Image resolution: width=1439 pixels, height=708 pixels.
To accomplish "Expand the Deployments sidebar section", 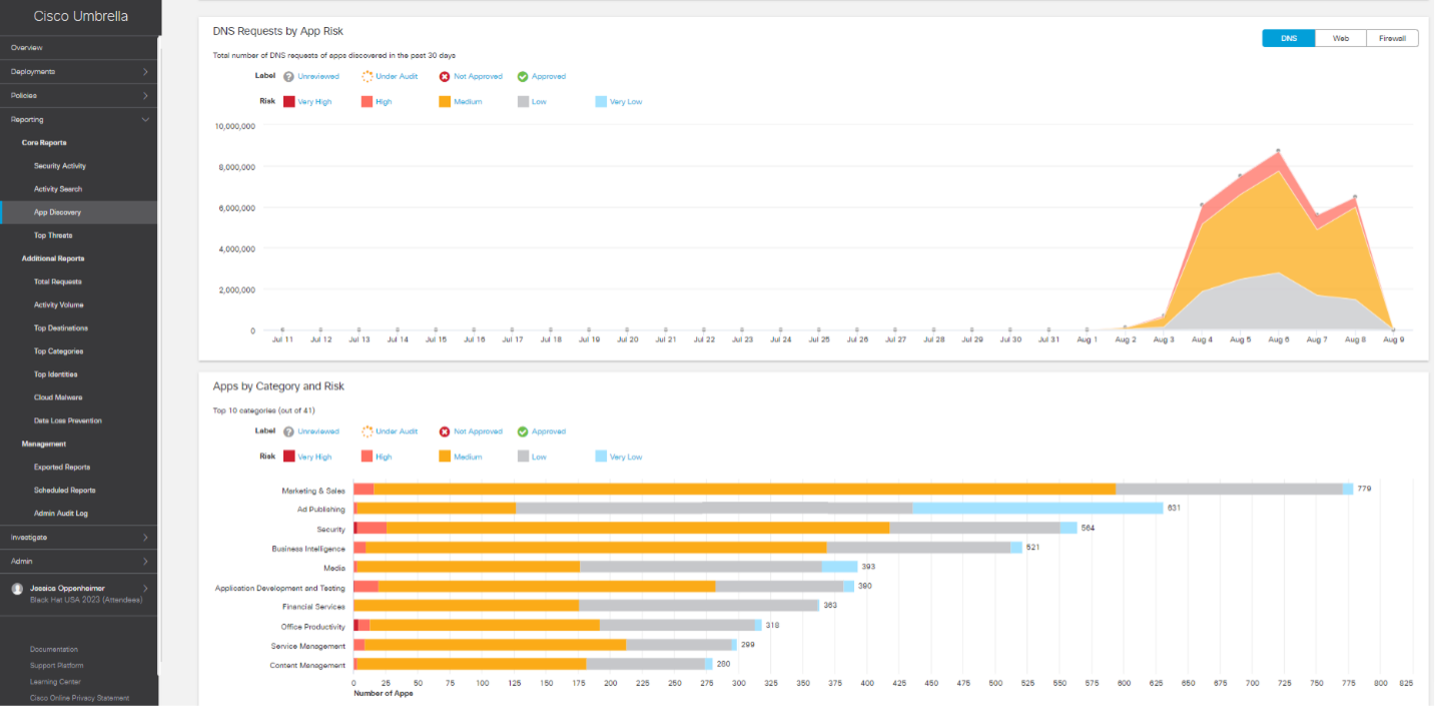I will (x=78, y=72).
